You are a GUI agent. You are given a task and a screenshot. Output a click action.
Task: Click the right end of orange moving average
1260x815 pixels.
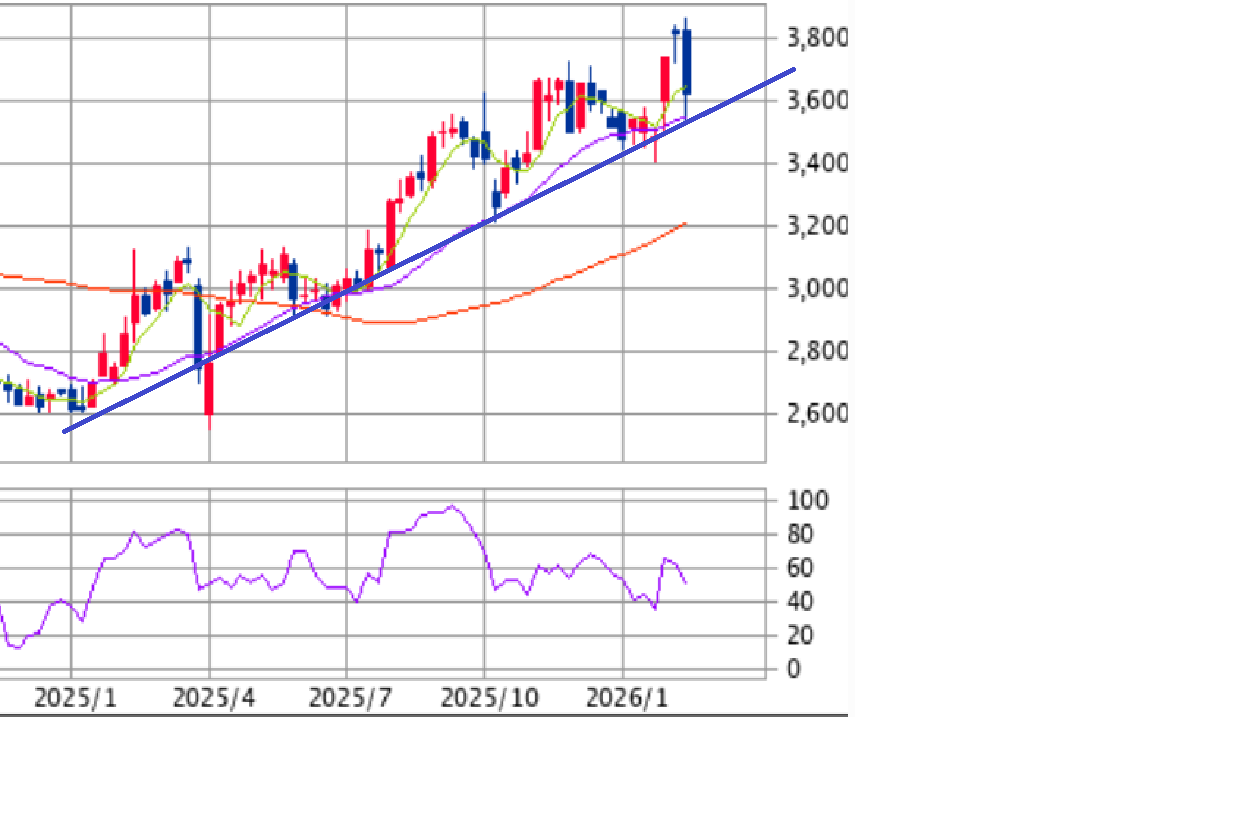685,223
